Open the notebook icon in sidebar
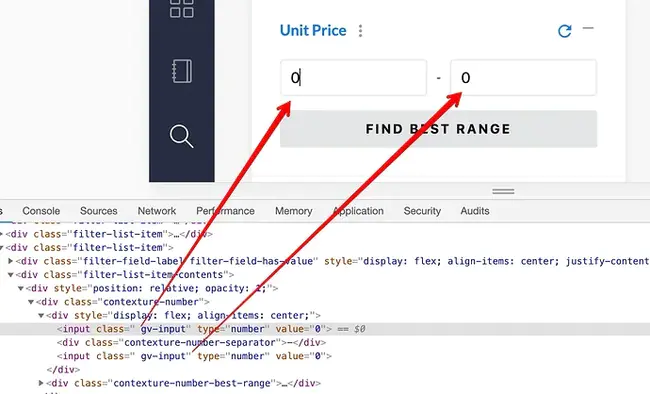650x394 pixels. [182, 71]
